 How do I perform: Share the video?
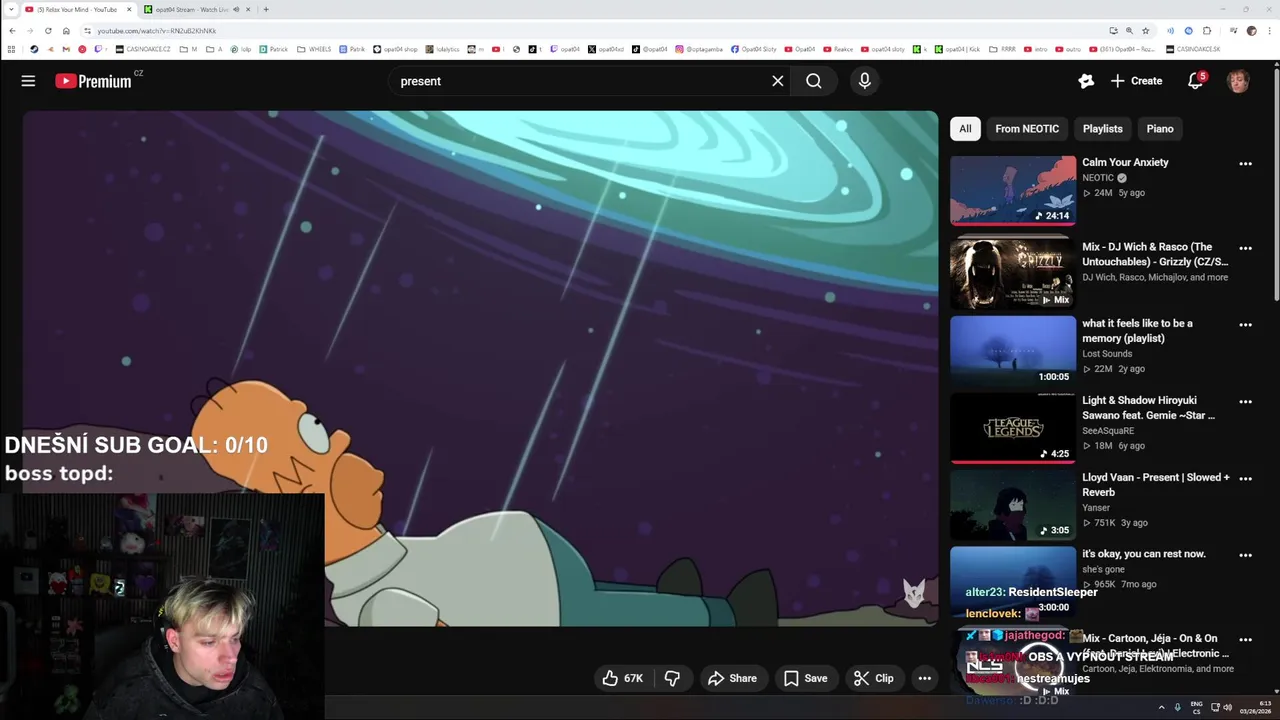click(732, 678)
